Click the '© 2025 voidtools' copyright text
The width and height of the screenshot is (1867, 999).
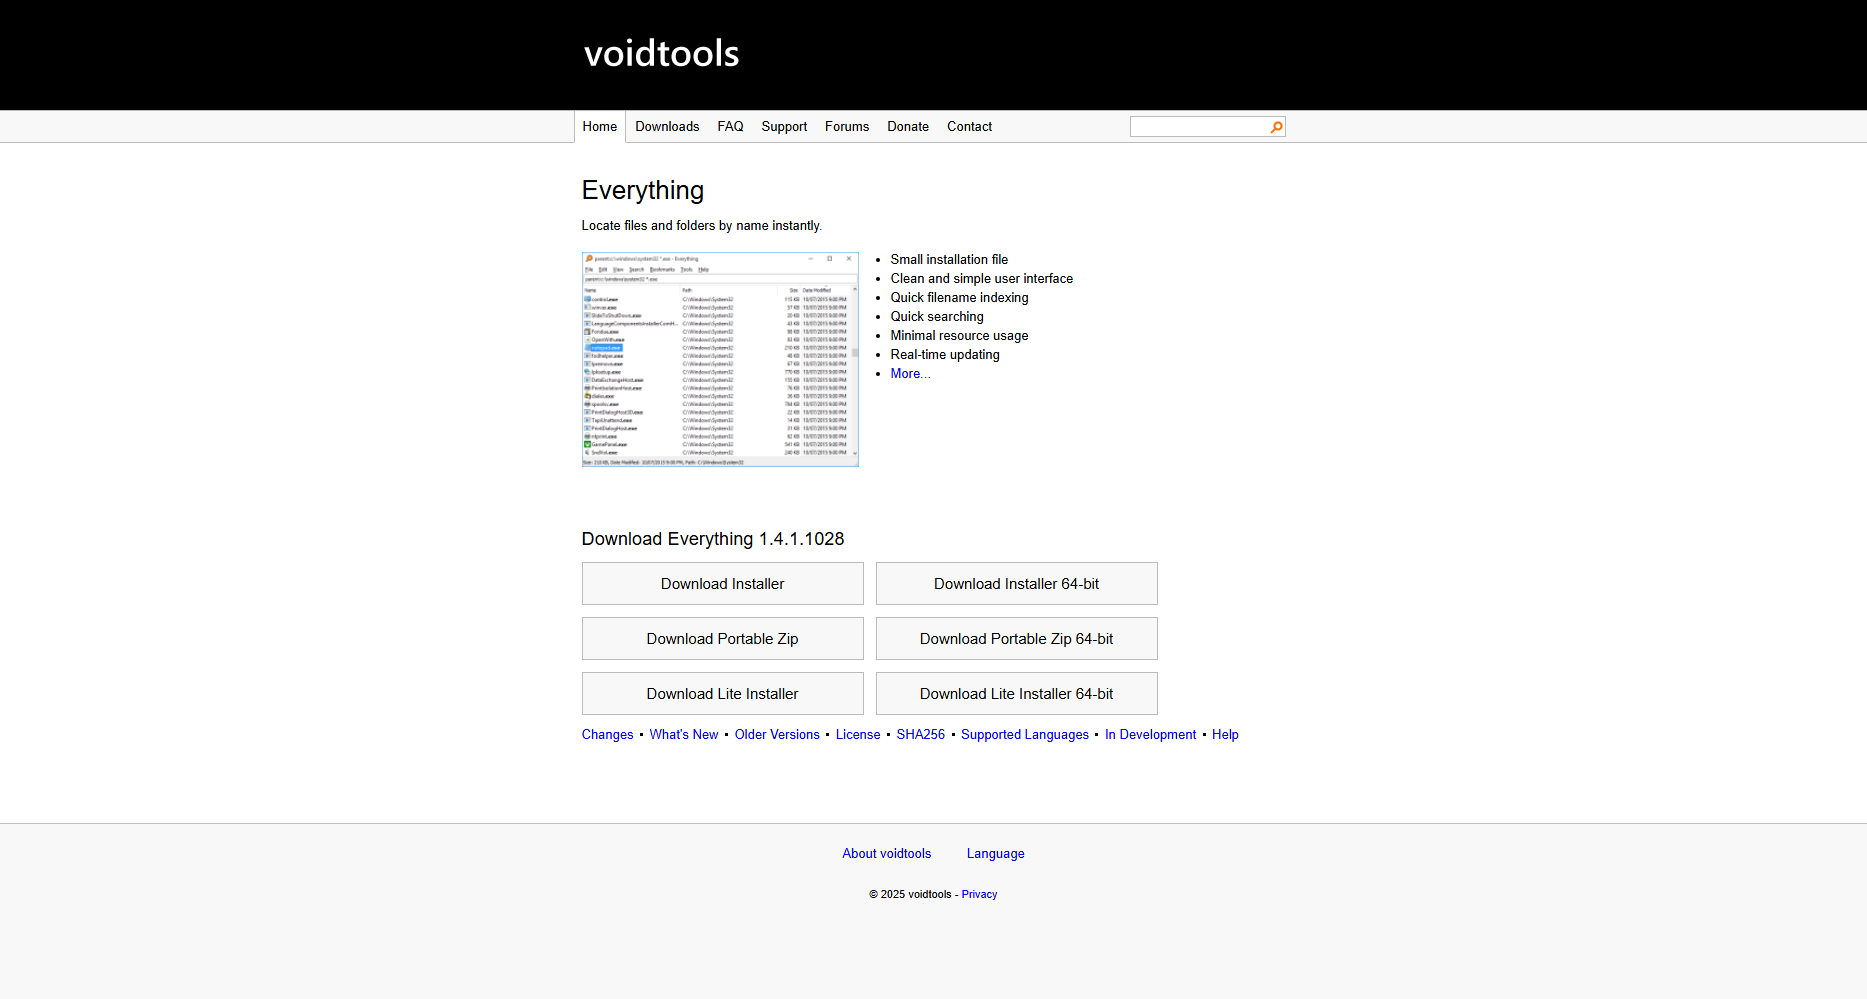click(x=910, y=895)
